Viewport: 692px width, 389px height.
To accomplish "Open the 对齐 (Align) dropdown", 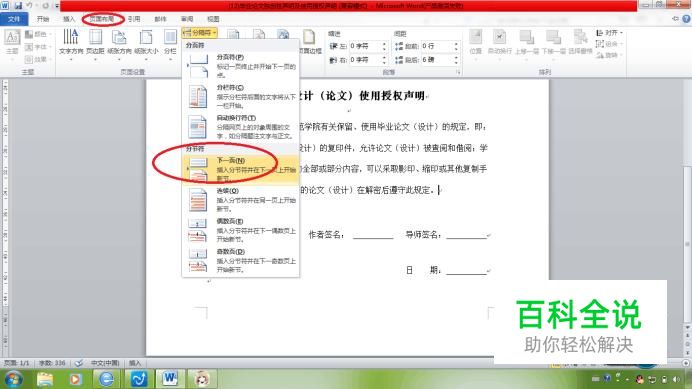I will (x=609, y=33).
